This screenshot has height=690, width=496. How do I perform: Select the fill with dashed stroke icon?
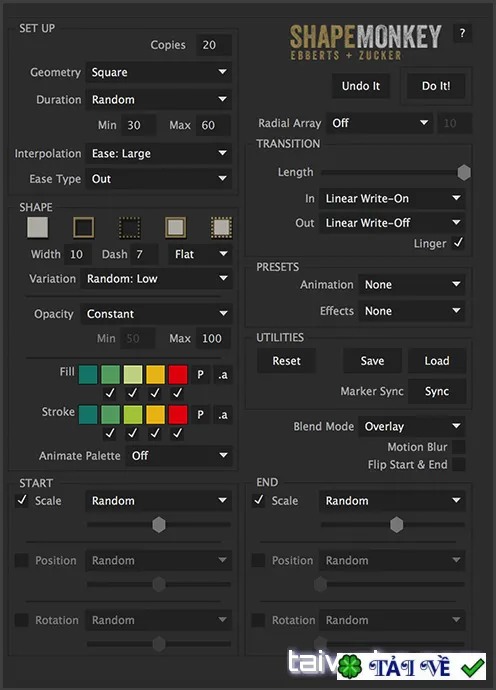point(221,228)
